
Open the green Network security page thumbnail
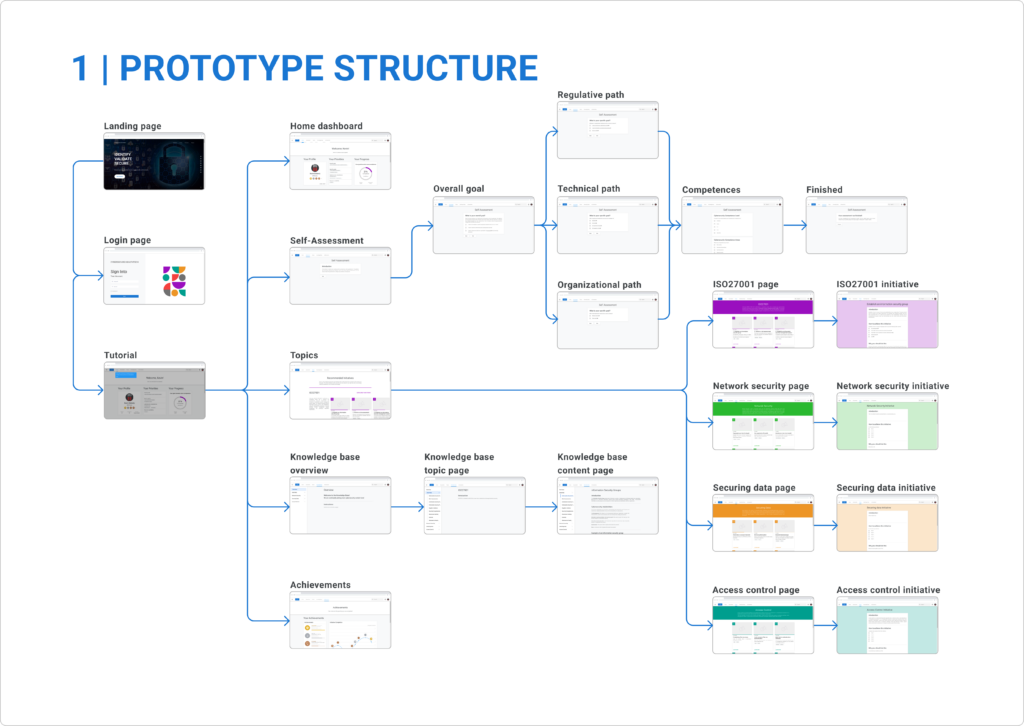[762, 422]
